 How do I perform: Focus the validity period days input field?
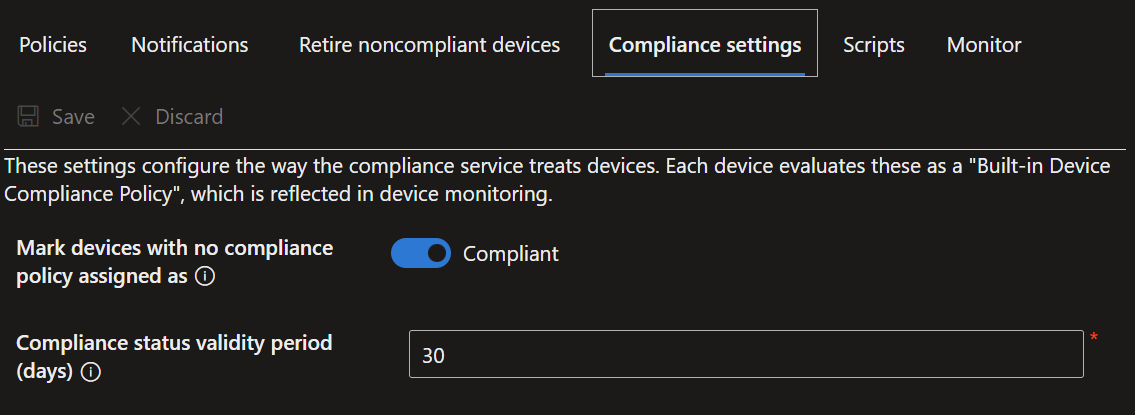click(x=746, y=354)
